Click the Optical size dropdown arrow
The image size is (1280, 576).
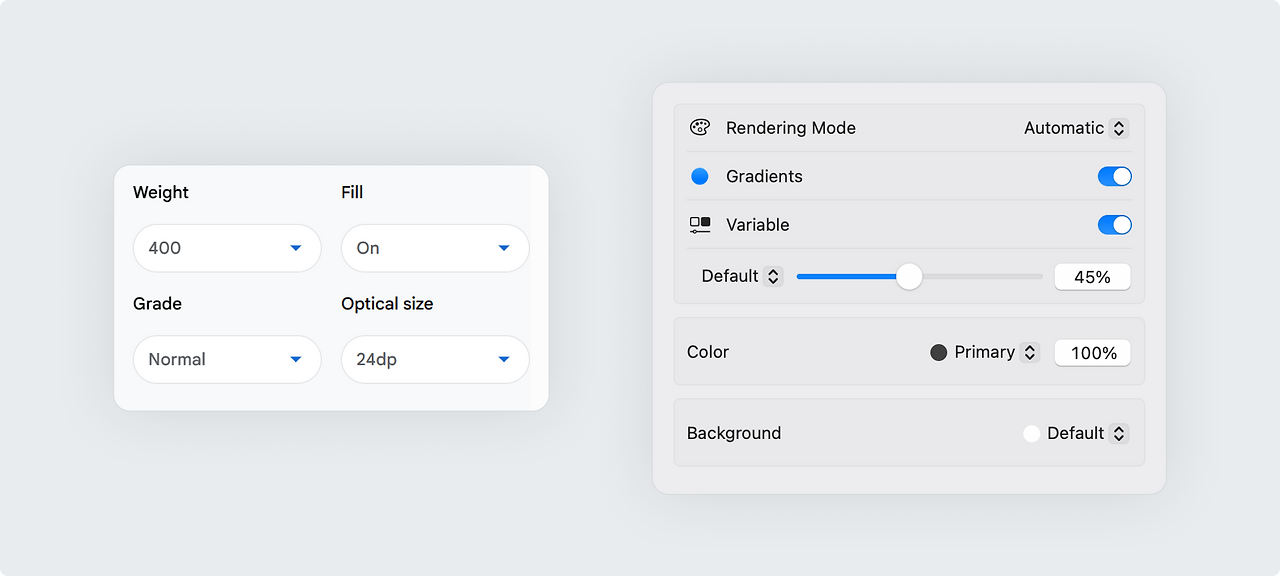point(504,359)
